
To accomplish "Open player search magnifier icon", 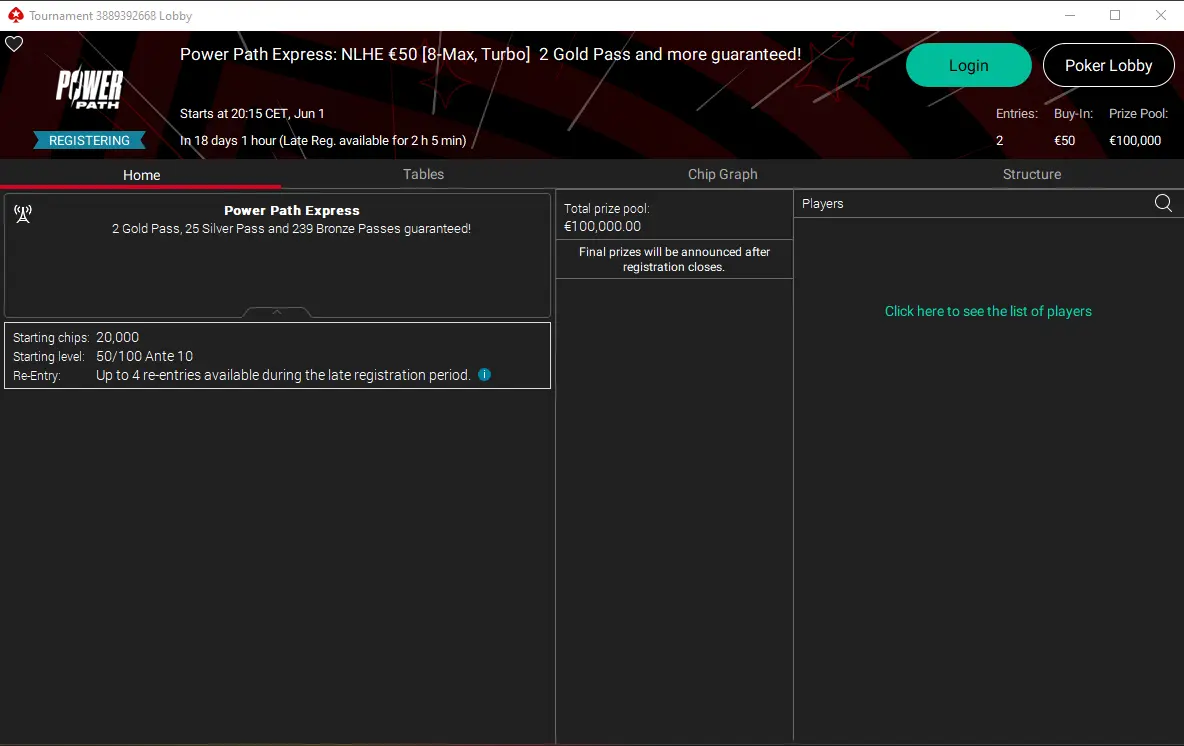I will (x=1163, y=203).
